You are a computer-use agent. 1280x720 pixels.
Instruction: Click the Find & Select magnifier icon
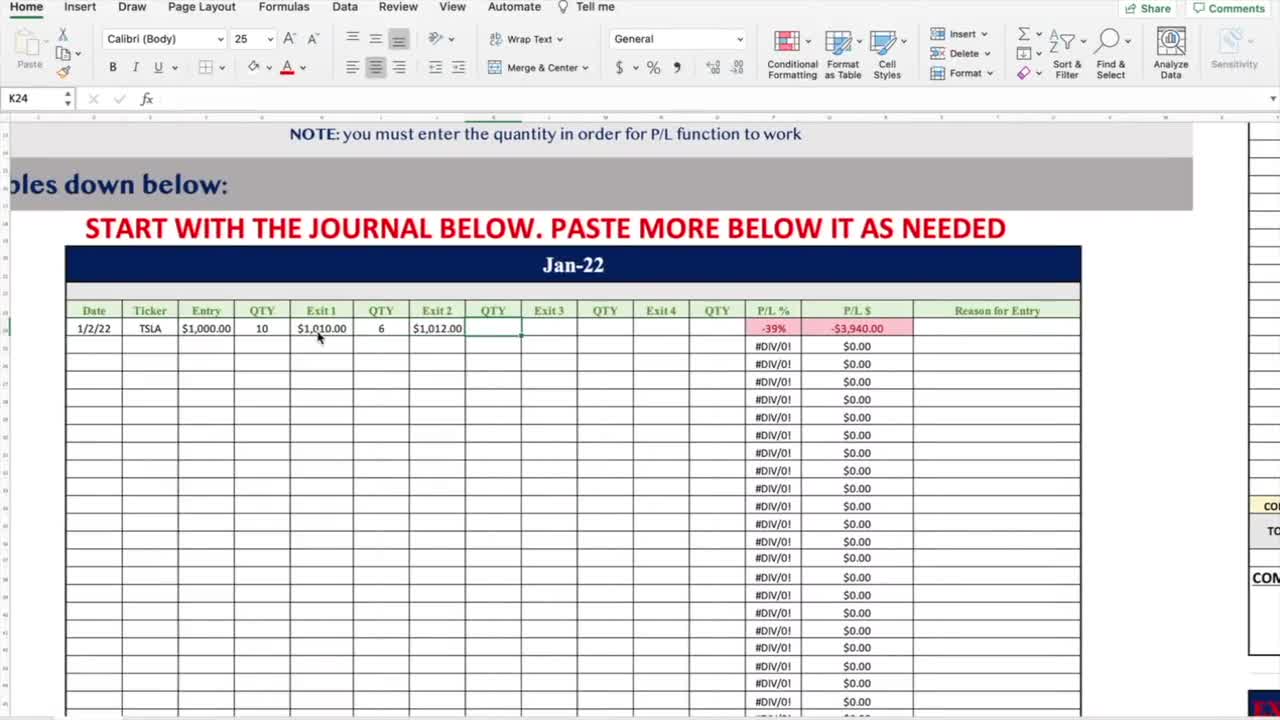point(1108,40)
